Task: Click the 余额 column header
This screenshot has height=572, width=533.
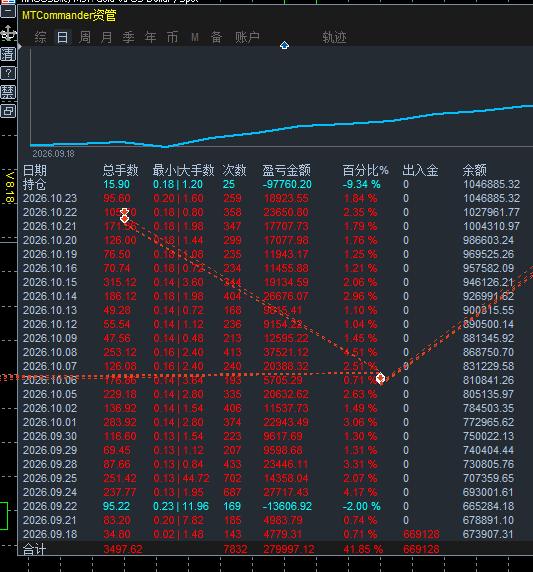Action: point(475,170)
